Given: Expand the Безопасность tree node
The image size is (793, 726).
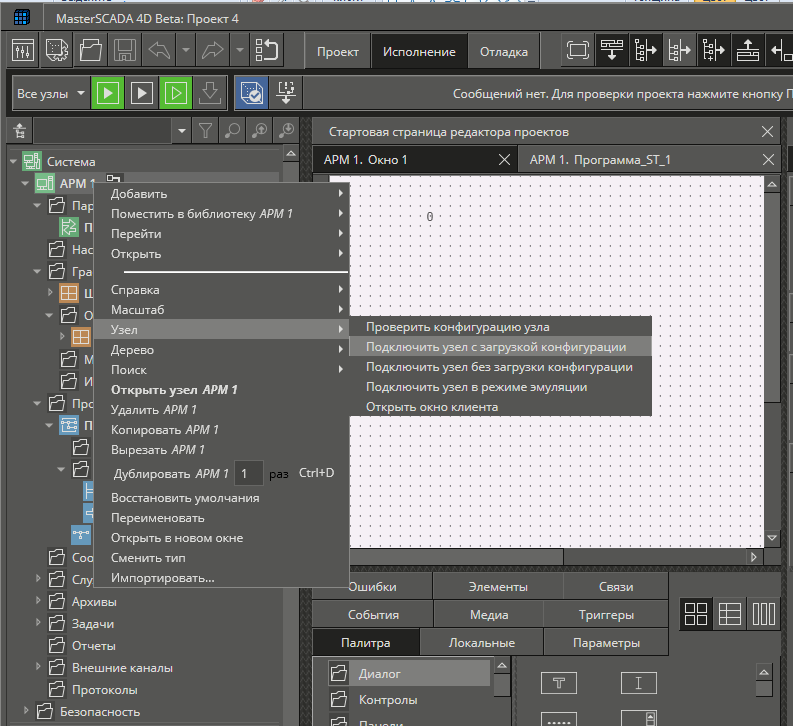Looking at the screenshot, I should (26, 711).
